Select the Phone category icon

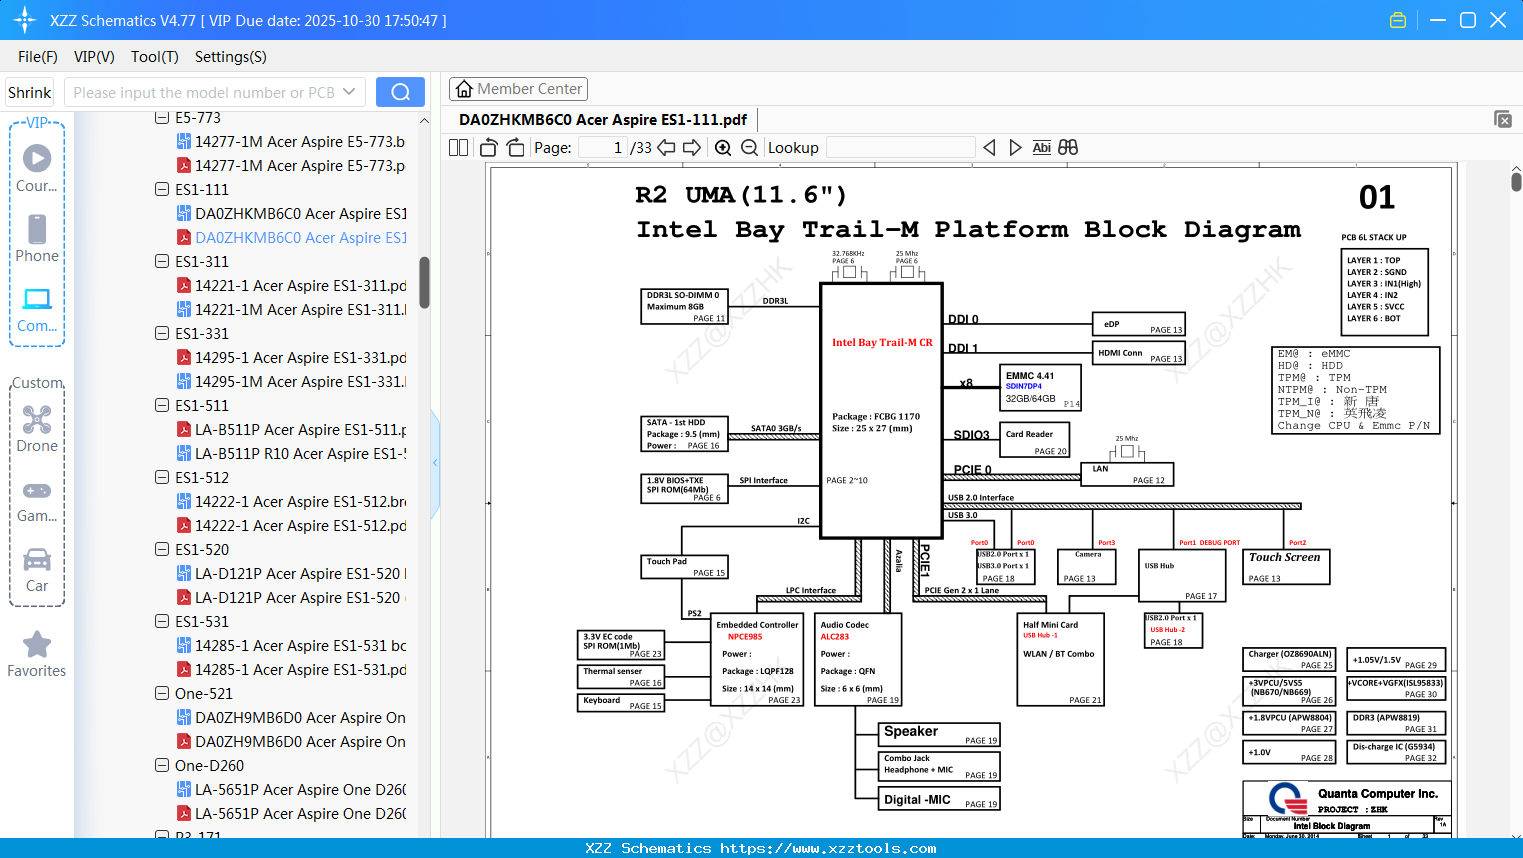37,239
